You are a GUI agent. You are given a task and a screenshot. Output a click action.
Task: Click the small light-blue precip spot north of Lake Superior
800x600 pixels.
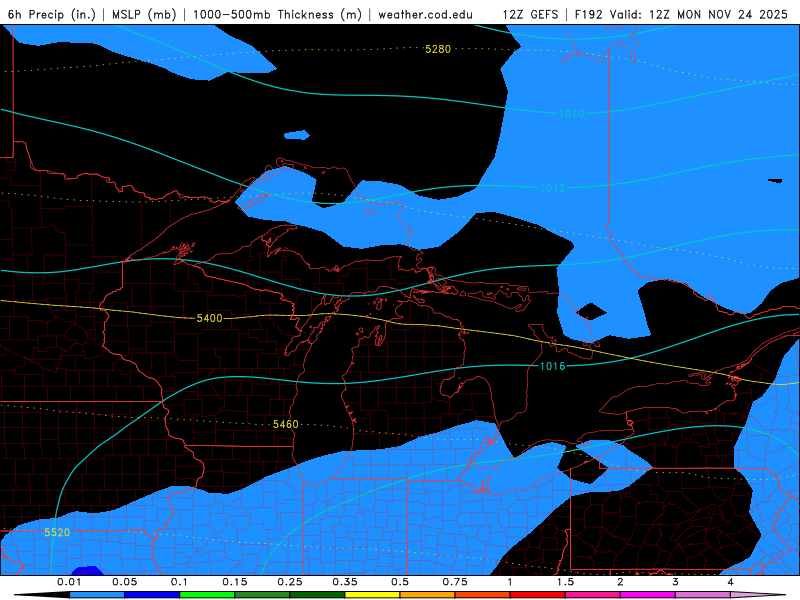coord(296,135)
